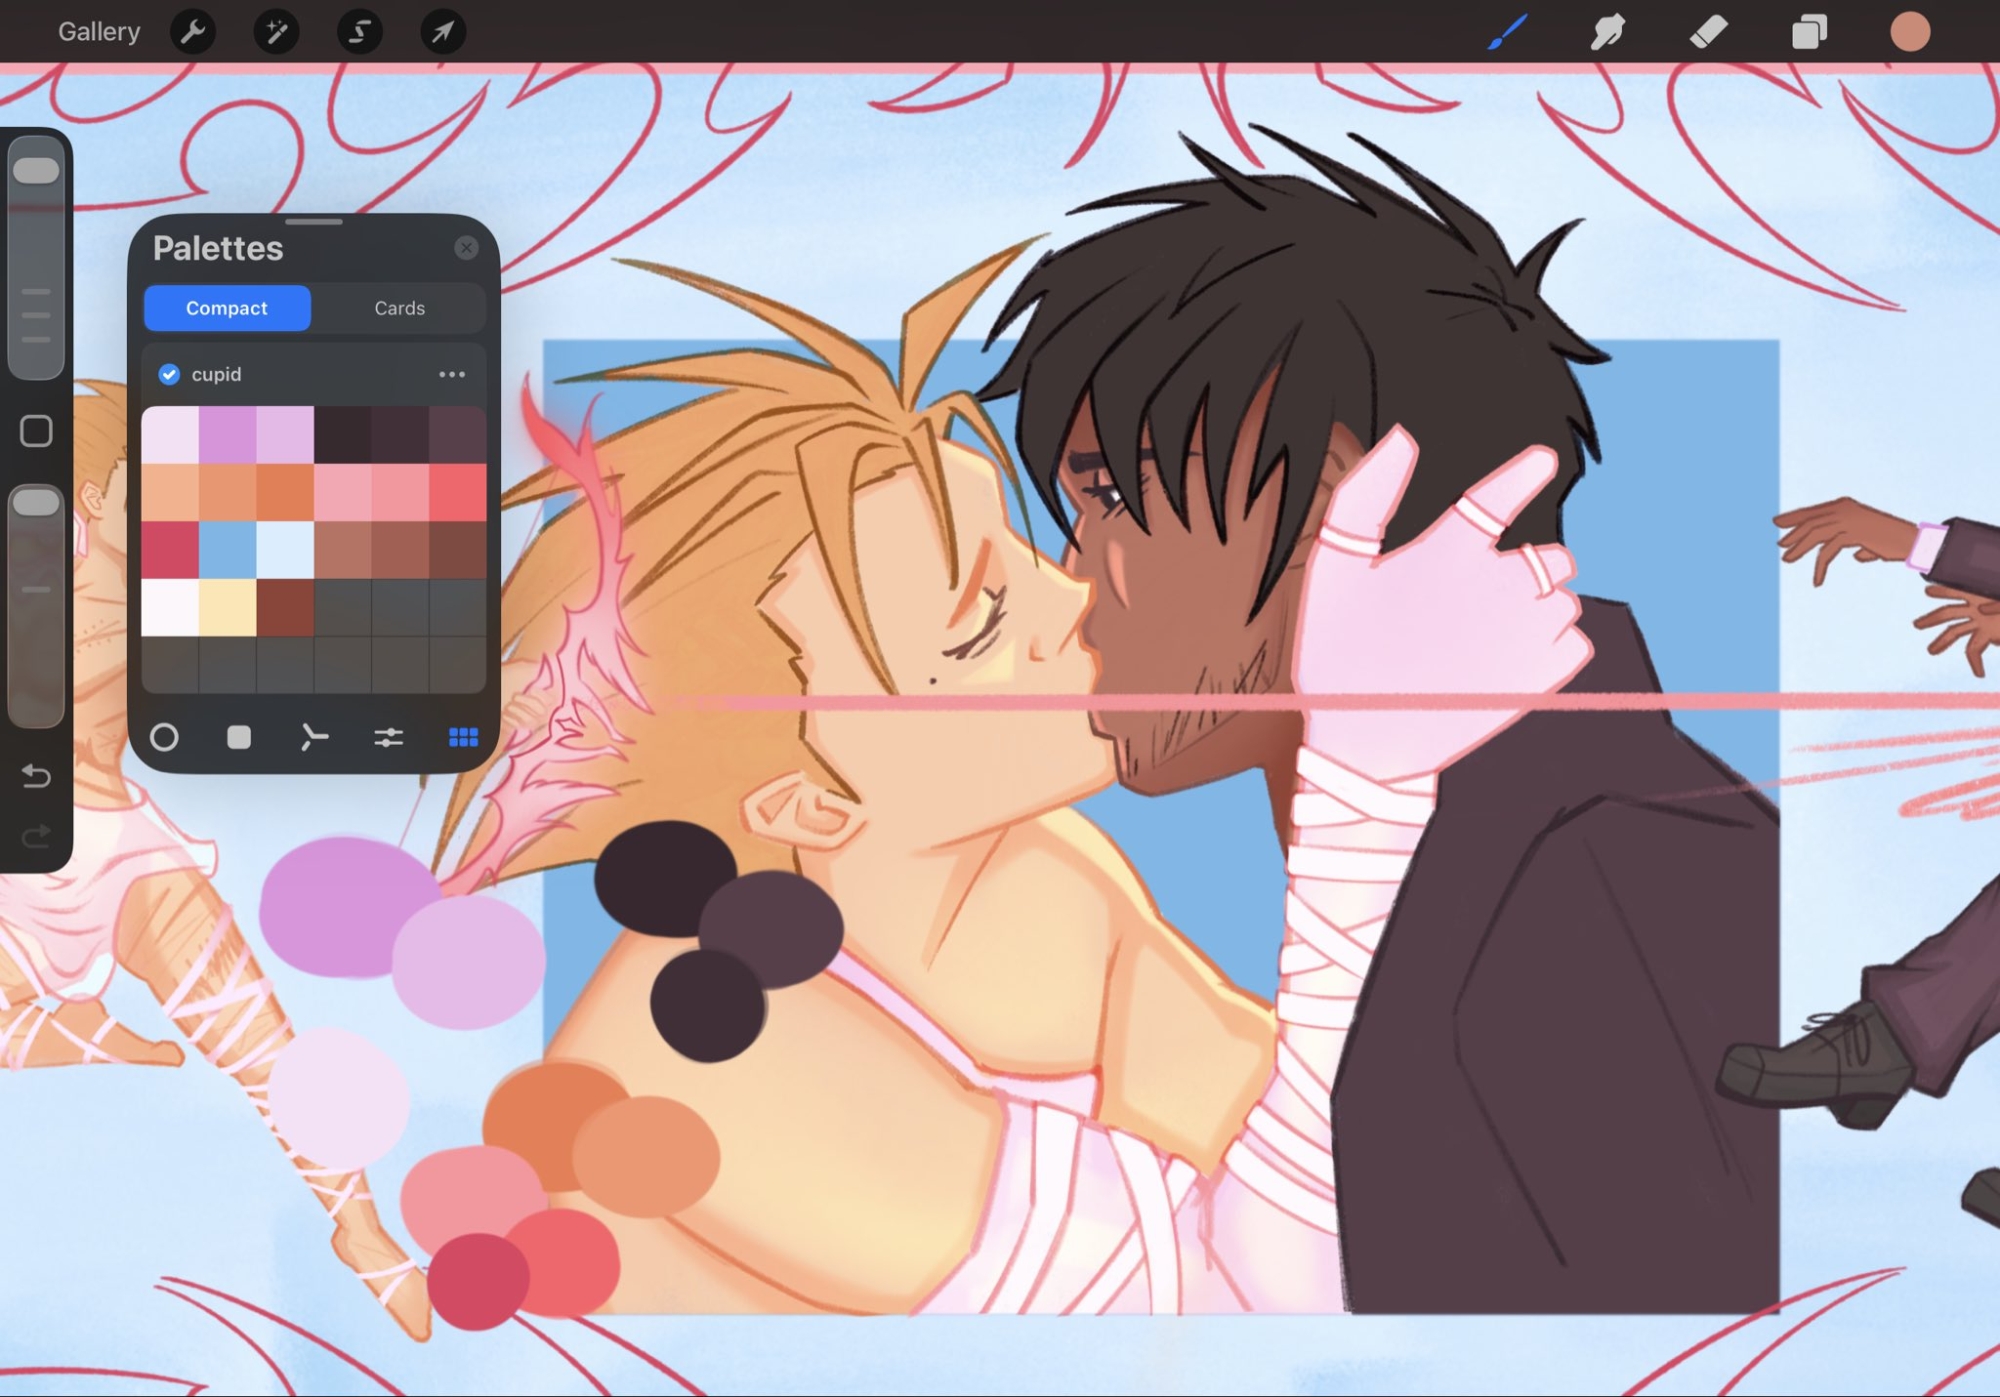
Task: Switch to Cards palette view
Action: [399, 308]
